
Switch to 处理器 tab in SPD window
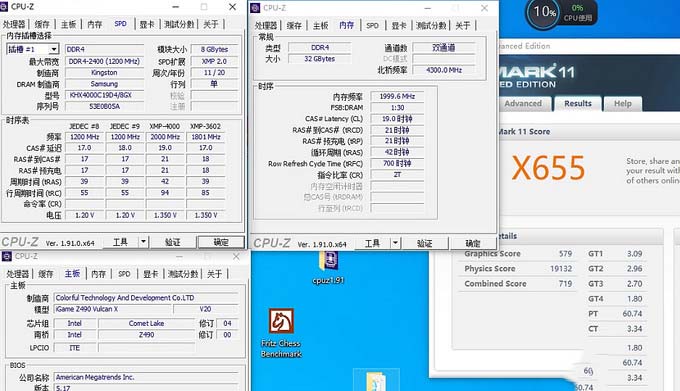point(14,24)
